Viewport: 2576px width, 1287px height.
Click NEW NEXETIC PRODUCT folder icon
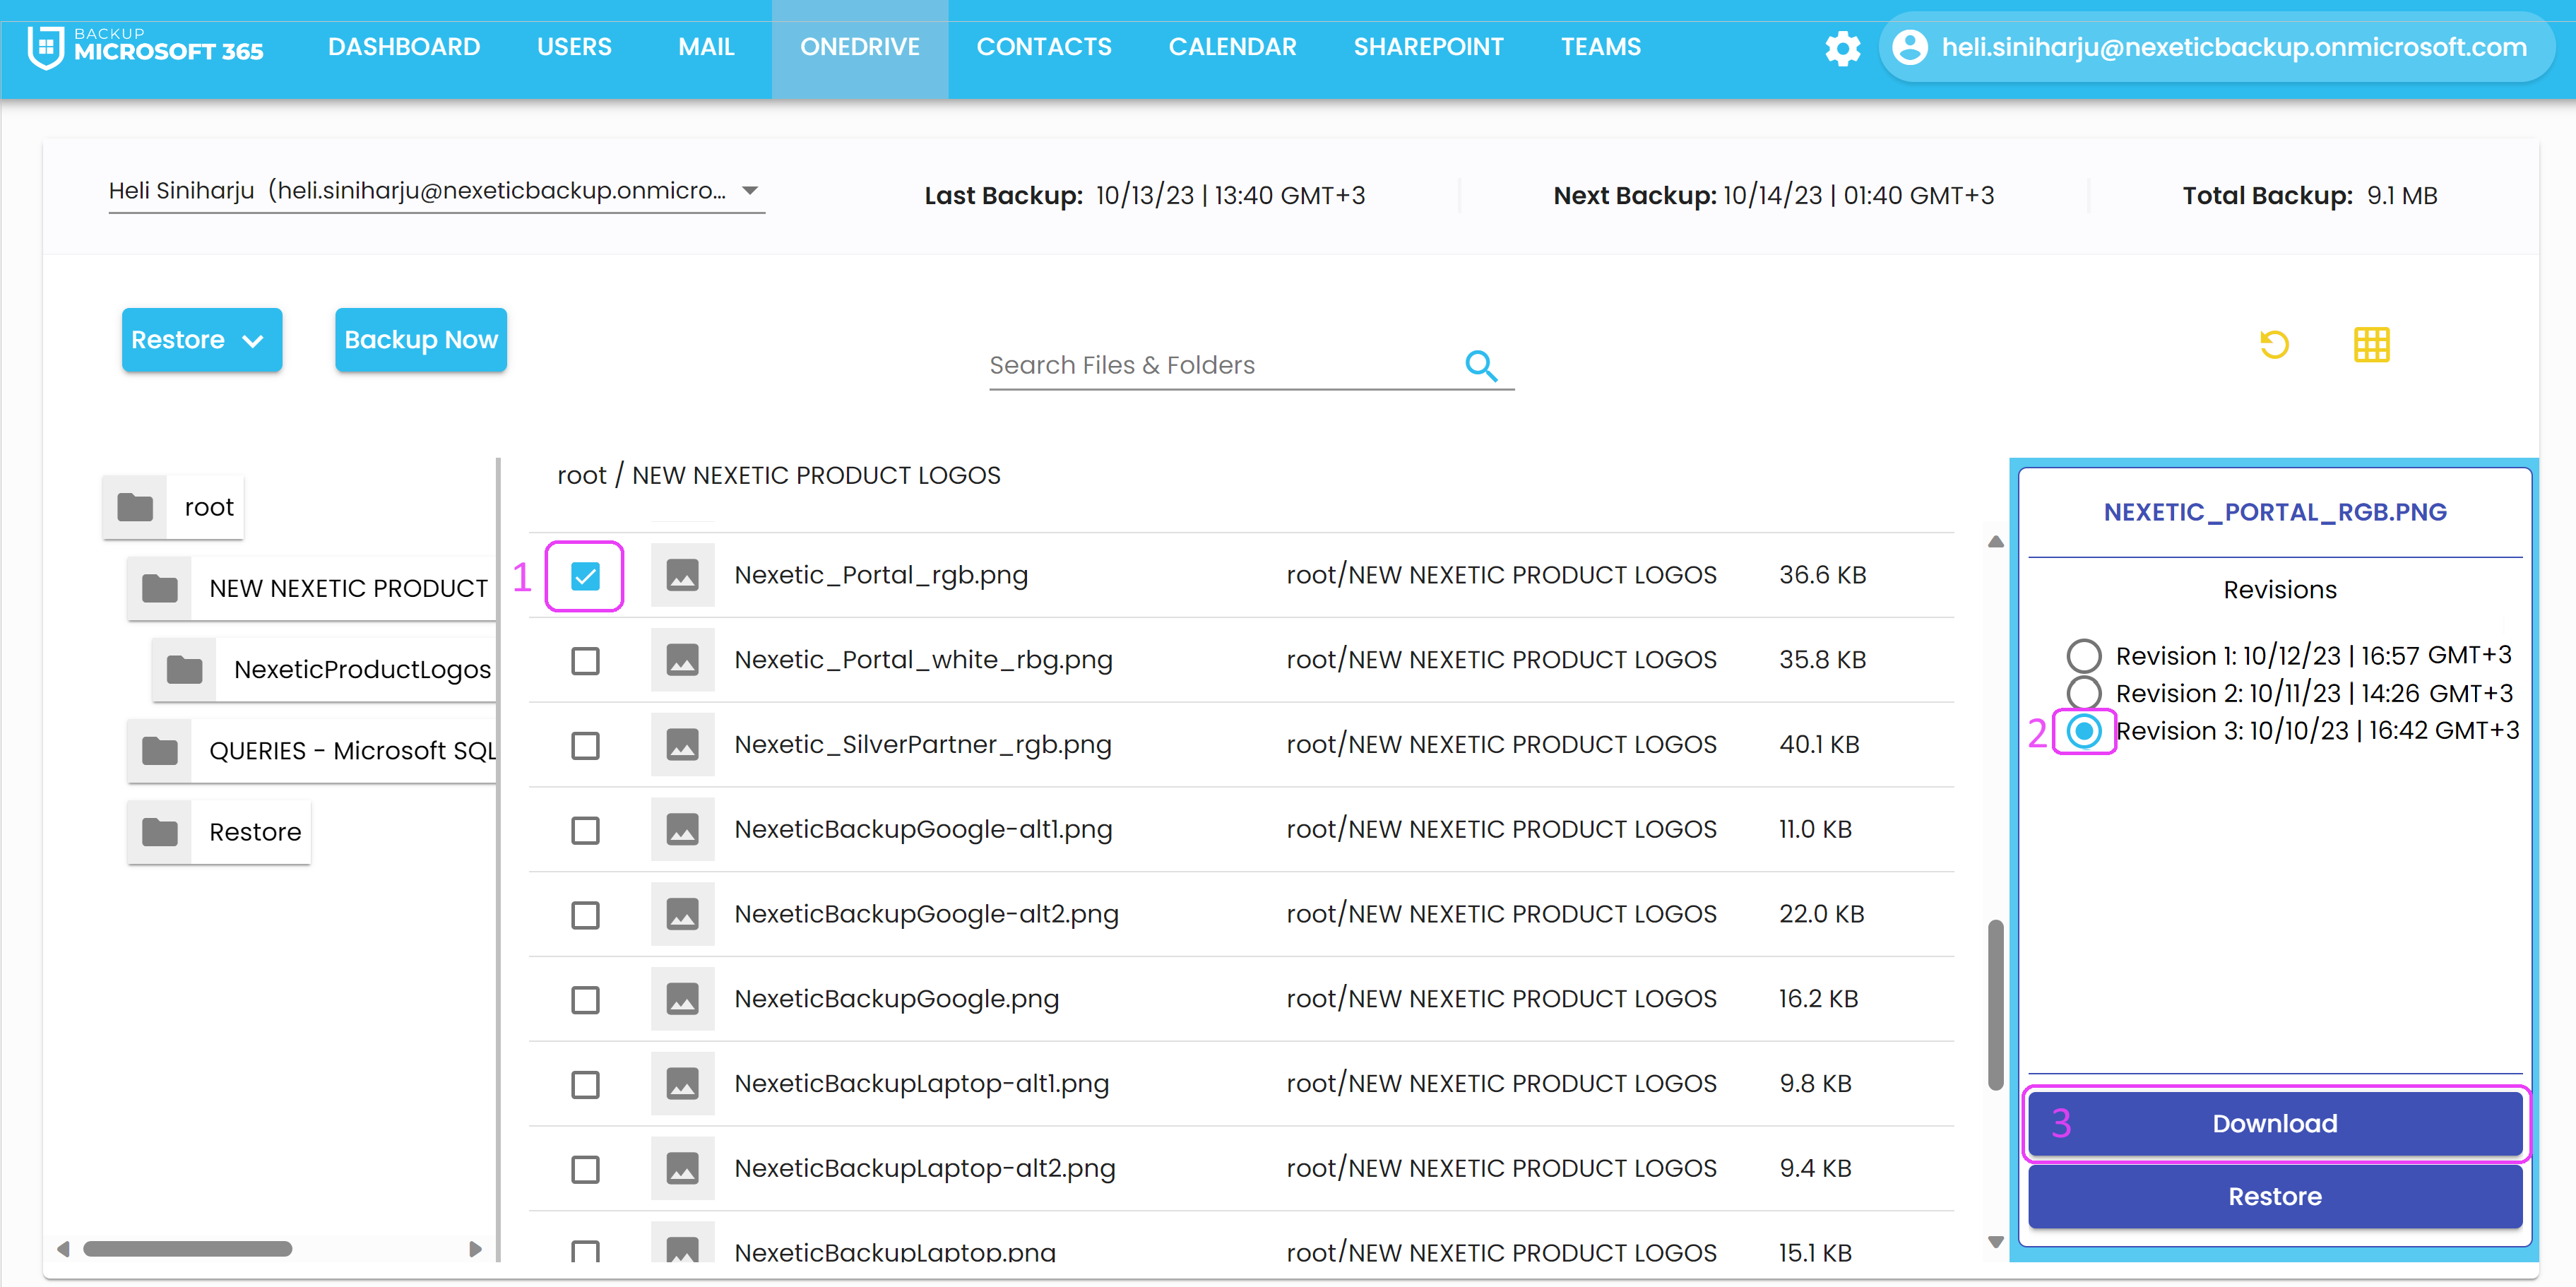pos(160,588)
